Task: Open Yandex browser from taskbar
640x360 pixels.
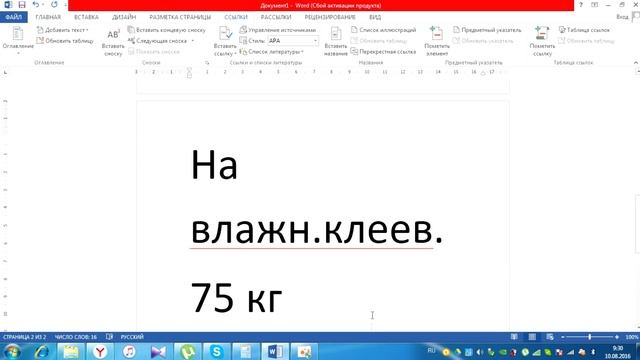Action: coord(100,351)
